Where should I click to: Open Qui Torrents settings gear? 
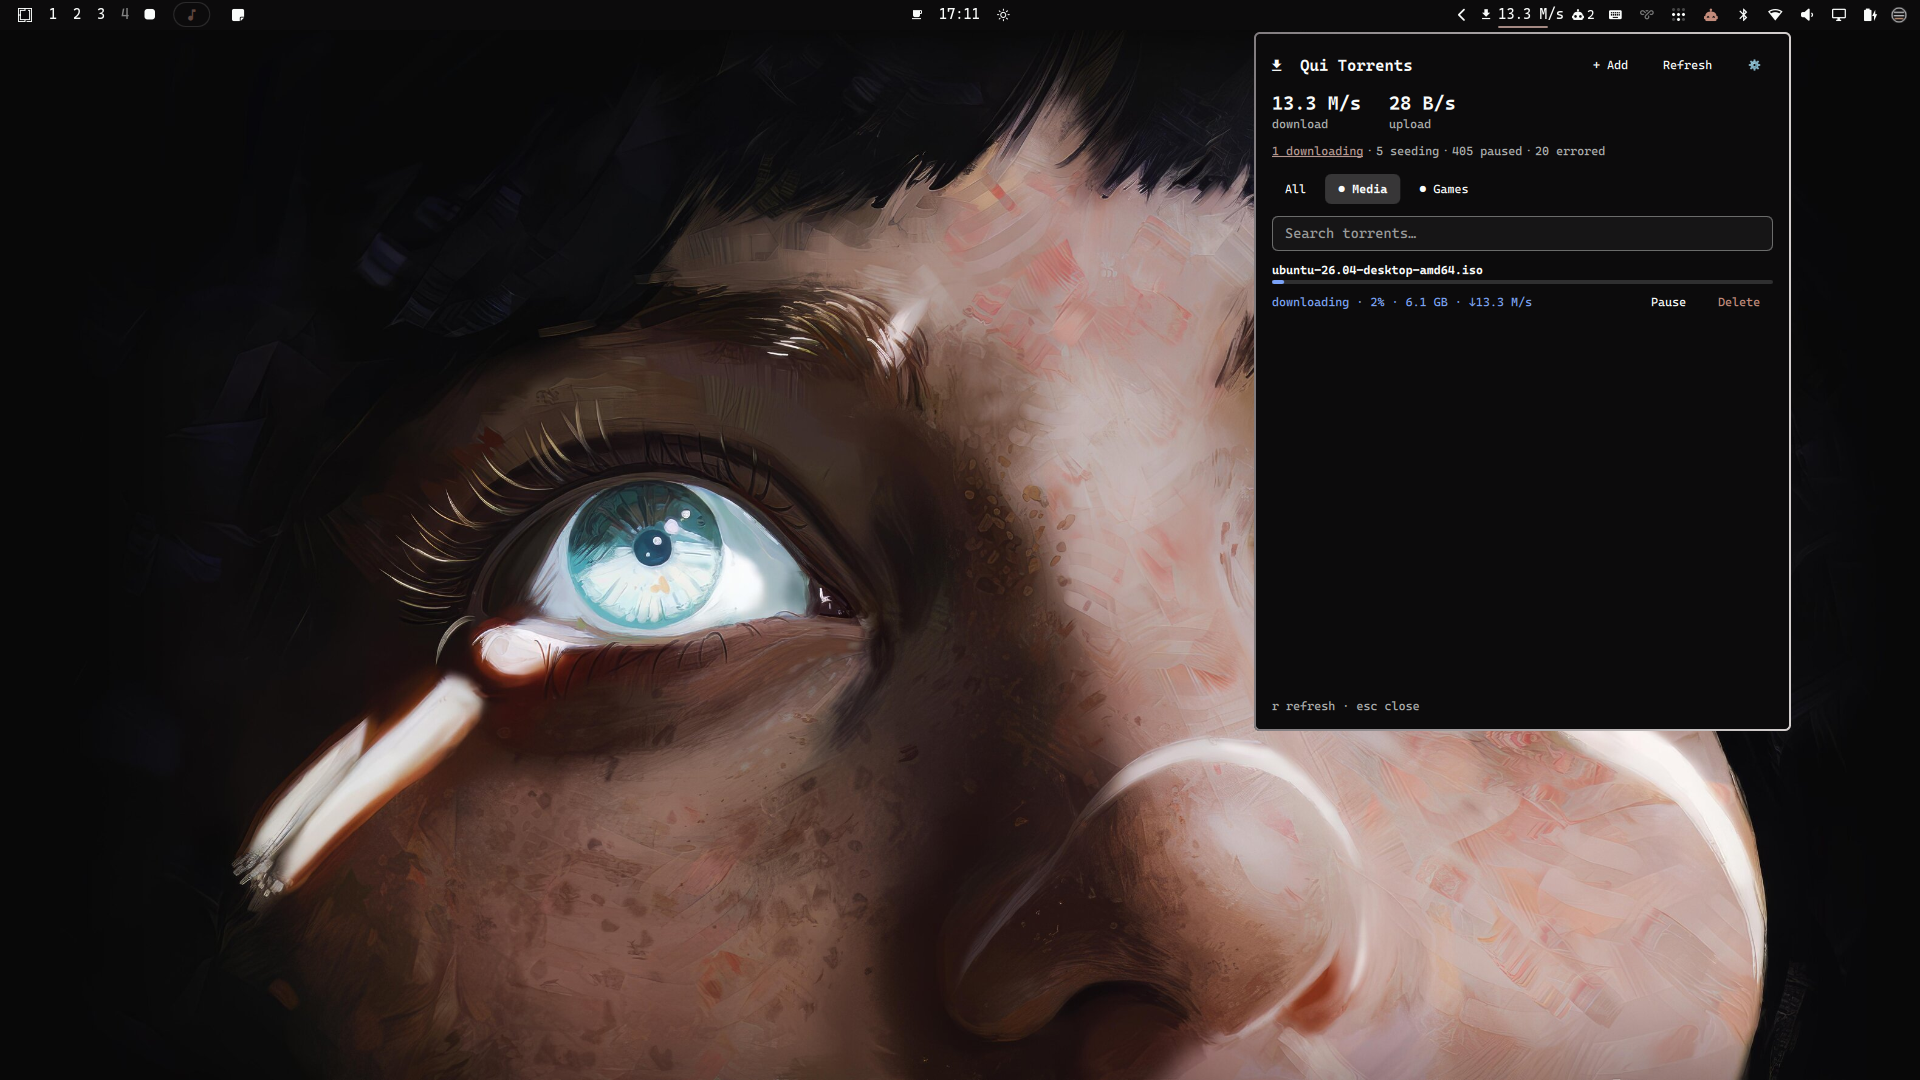point(1754,65)
